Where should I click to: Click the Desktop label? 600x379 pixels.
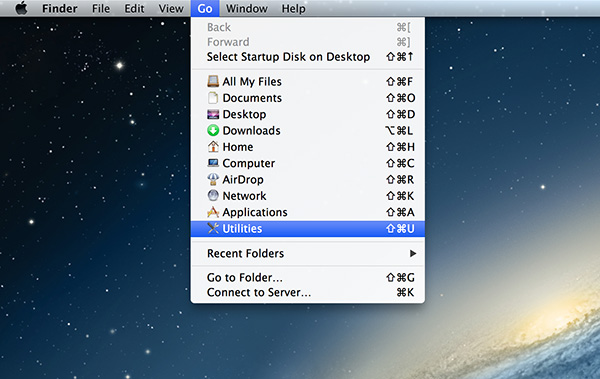coord(244,114)
